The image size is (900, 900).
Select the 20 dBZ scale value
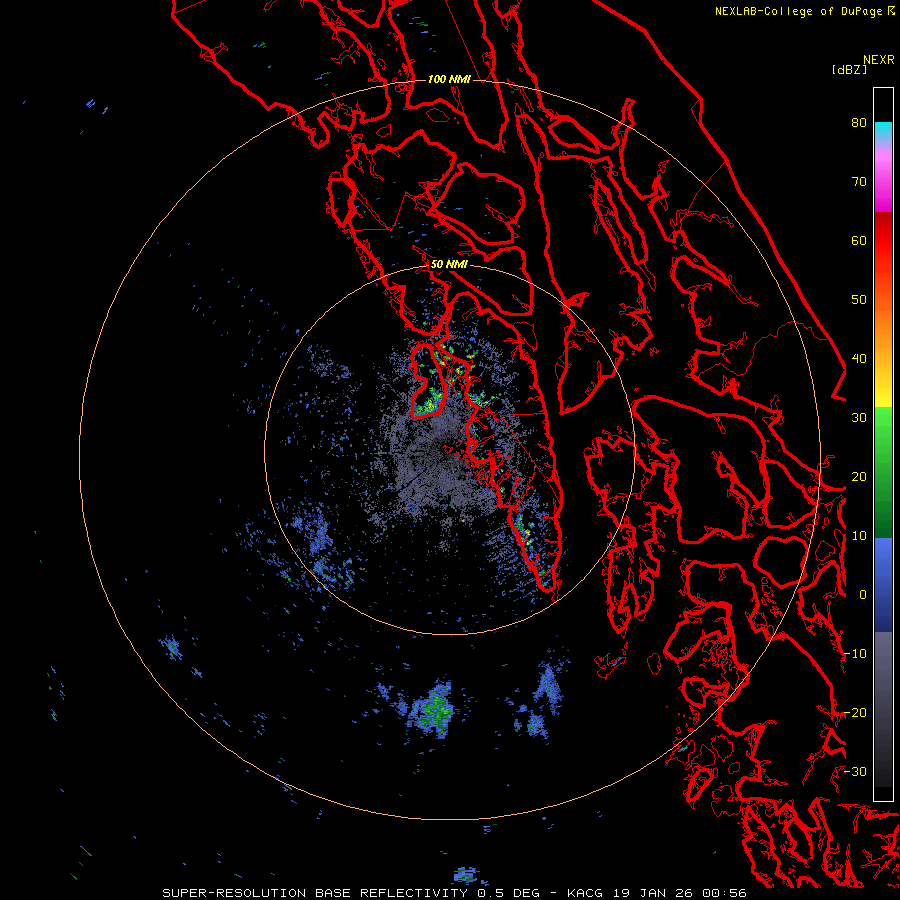tap(859, 477)
